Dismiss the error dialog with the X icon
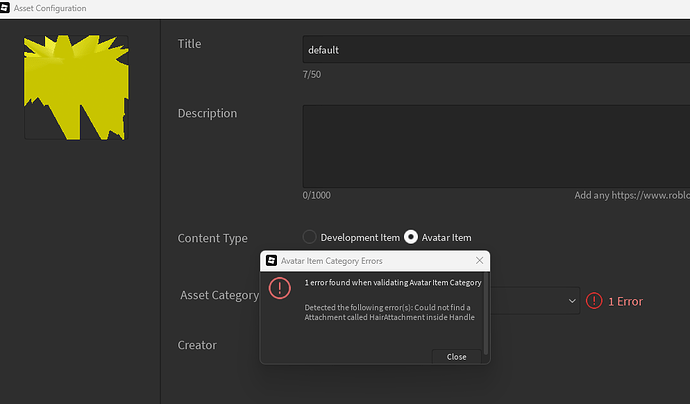 pos(479,261)
